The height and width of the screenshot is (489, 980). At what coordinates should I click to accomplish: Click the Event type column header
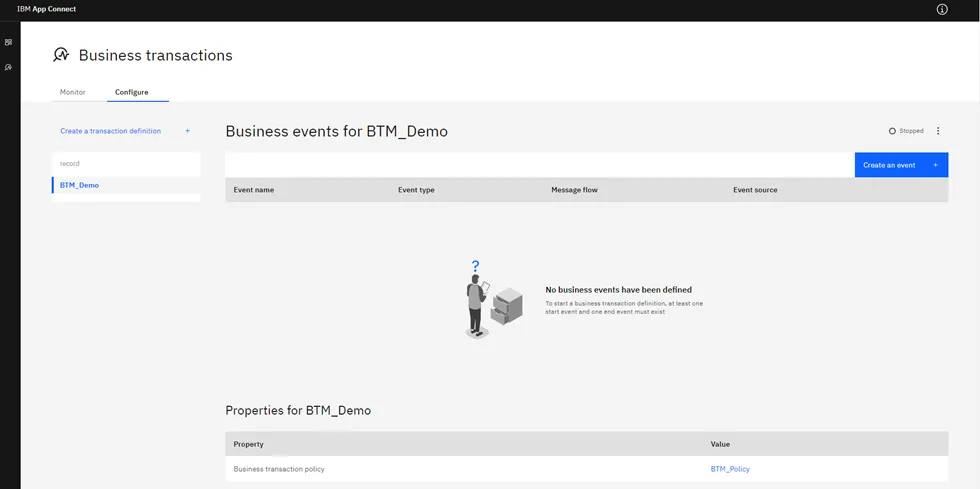point(416,189)
